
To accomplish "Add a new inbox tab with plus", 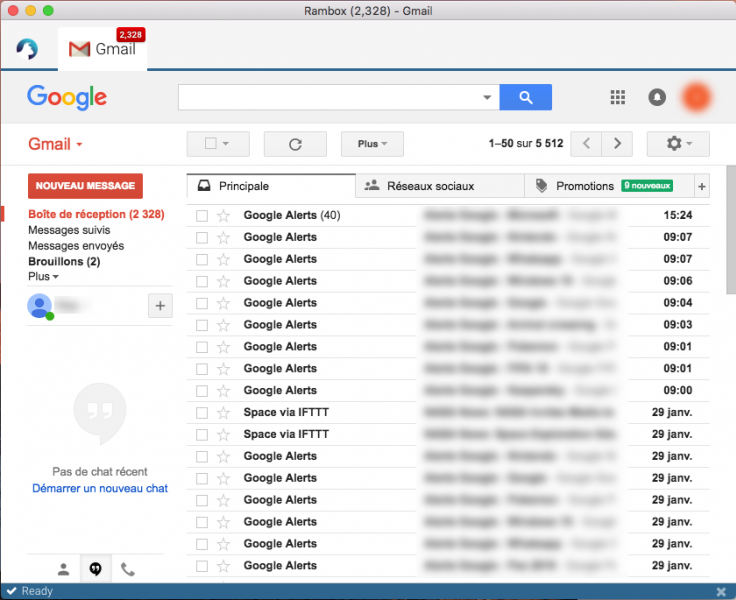I will click(702, 186).
